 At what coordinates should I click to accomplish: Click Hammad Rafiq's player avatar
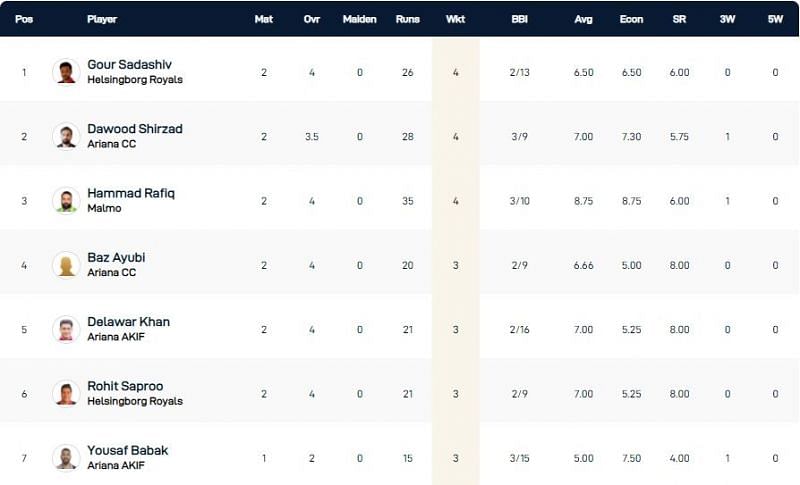coord(66,200)
